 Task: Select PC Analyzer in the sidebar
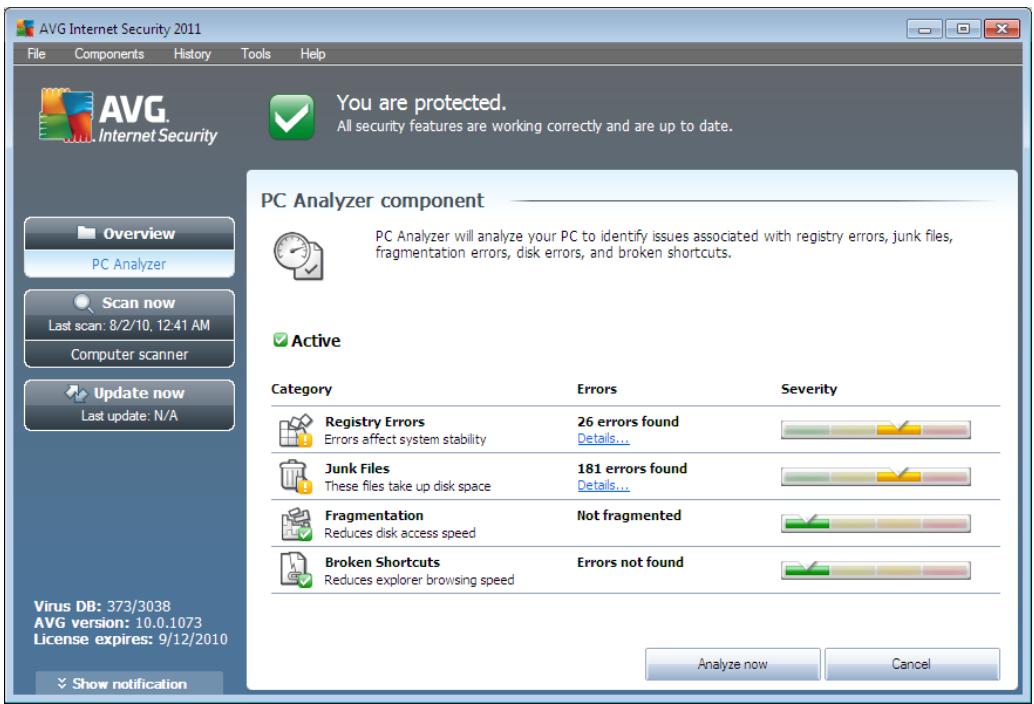coord(129,264)
